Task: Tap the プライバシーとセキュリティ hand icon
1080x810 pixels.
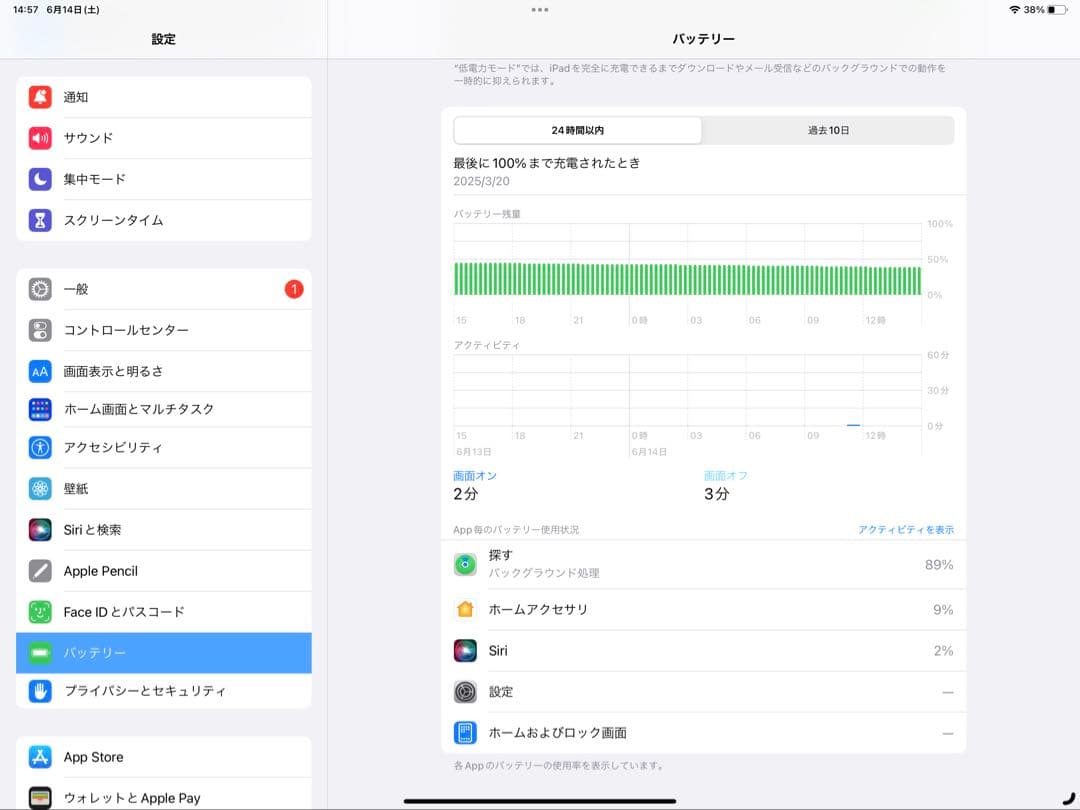Action: 40,691
